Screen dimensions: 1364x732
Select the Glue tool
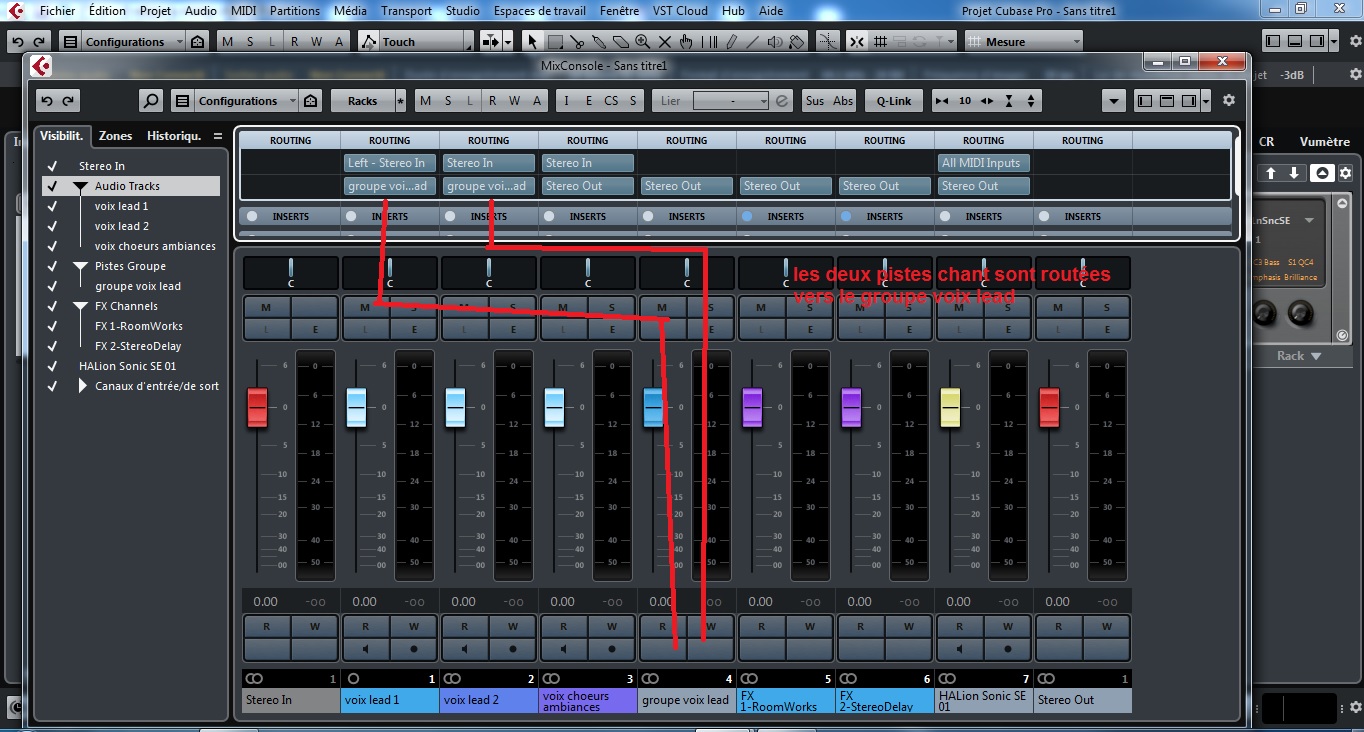click(599, 42)
